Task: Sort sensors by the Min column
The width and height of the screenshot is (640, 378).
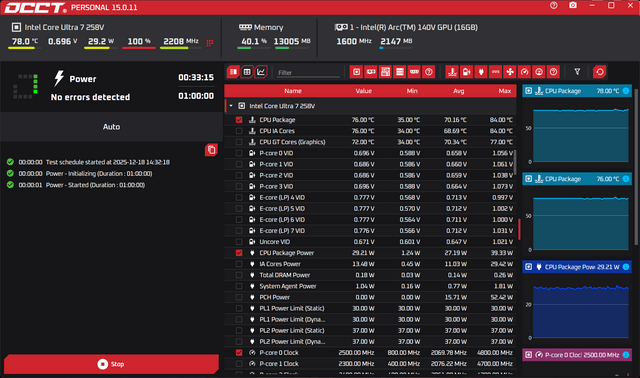Action: [x=412, y=91]
